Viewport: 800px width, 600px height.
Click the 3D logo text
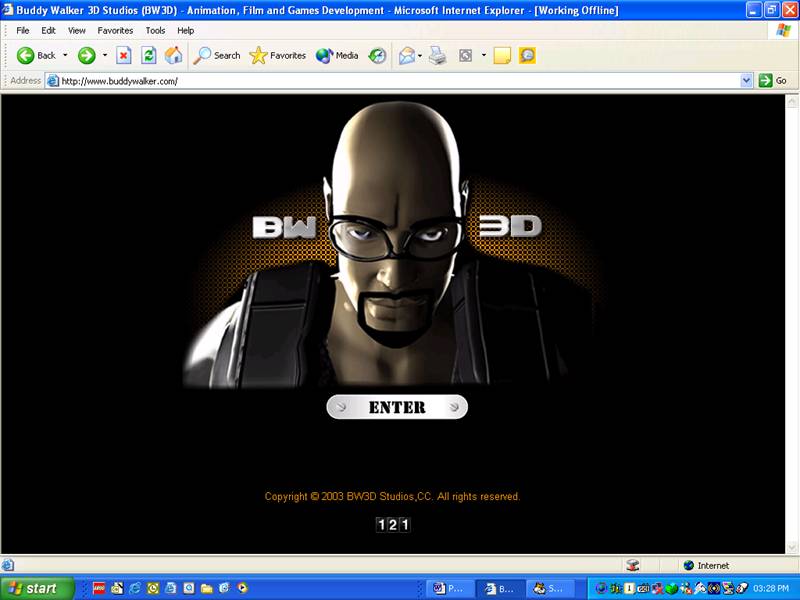[x=510, y=226]
